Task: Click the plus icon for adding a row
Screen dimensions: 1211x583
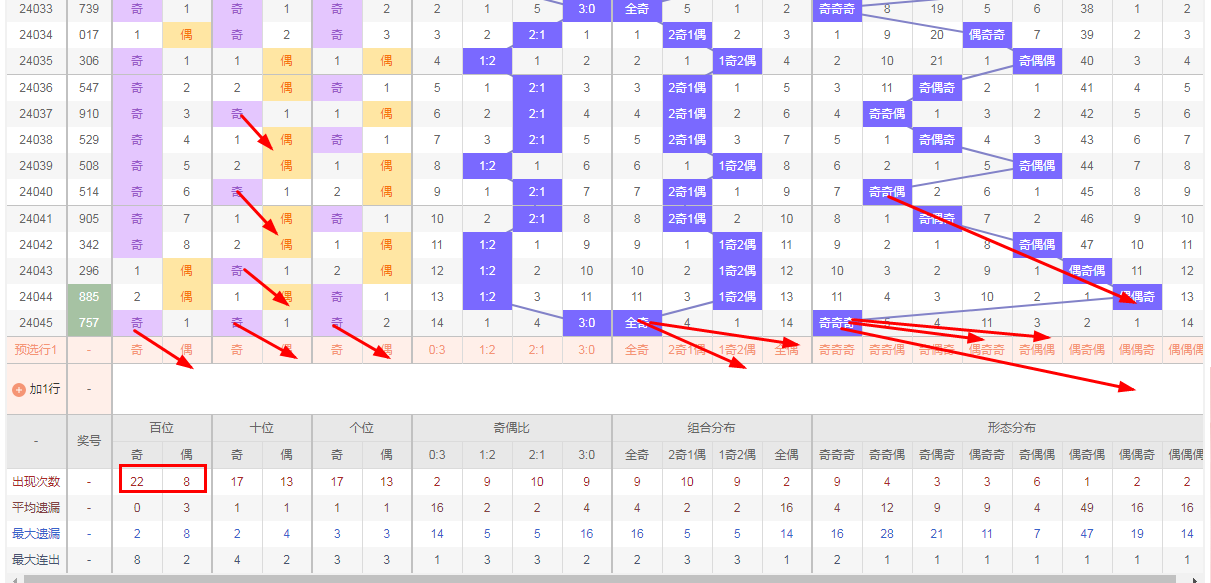Action: pyautogui.click(x=19, y=389)
